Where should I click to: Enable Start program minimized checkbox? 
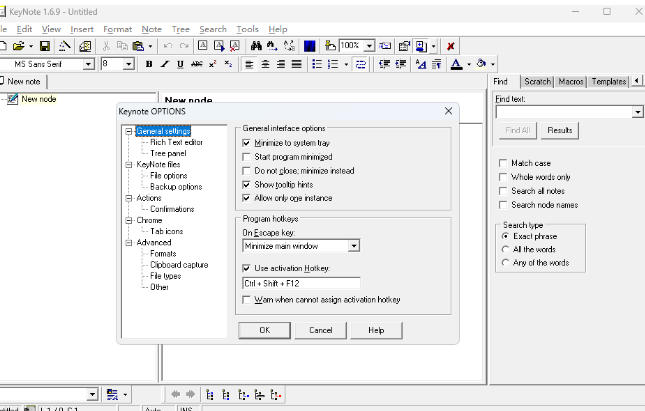point(247,157)
